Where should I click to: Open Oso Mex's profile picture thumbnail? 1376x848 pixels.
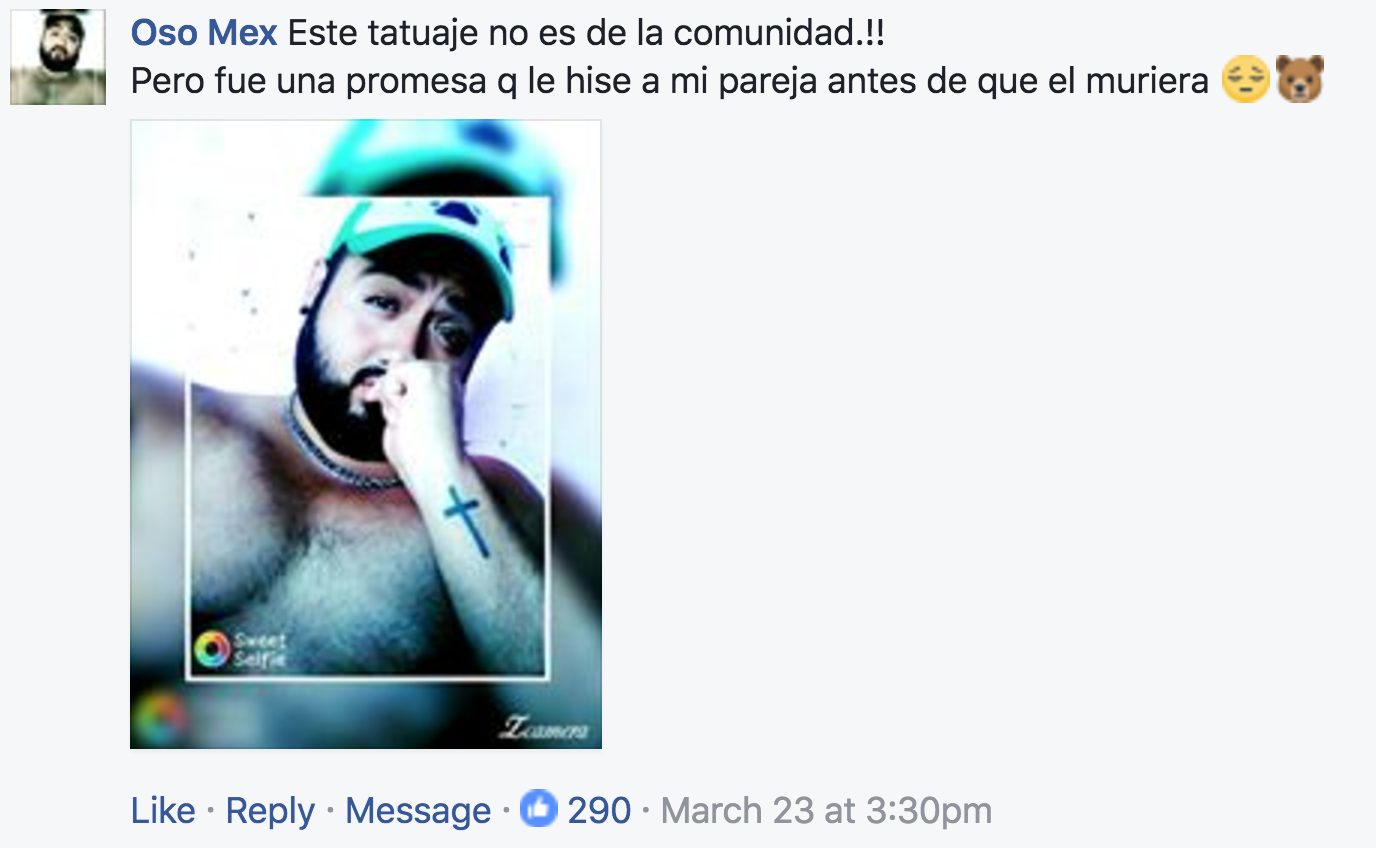pos(58,57)
